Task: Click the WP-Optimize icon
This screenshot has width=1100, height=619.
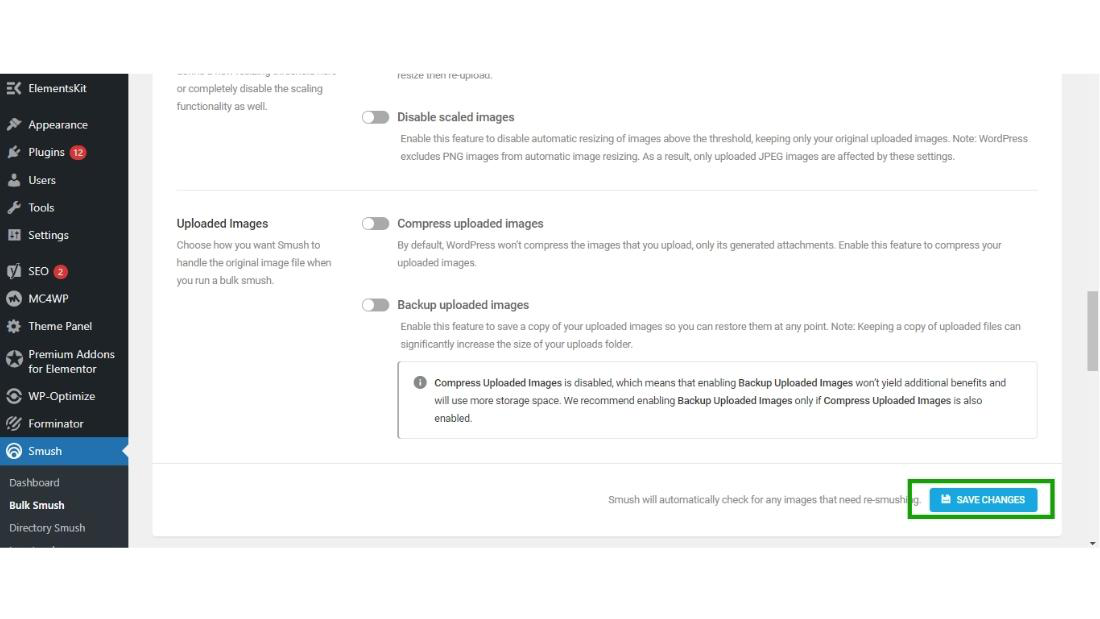Action: 14,396
